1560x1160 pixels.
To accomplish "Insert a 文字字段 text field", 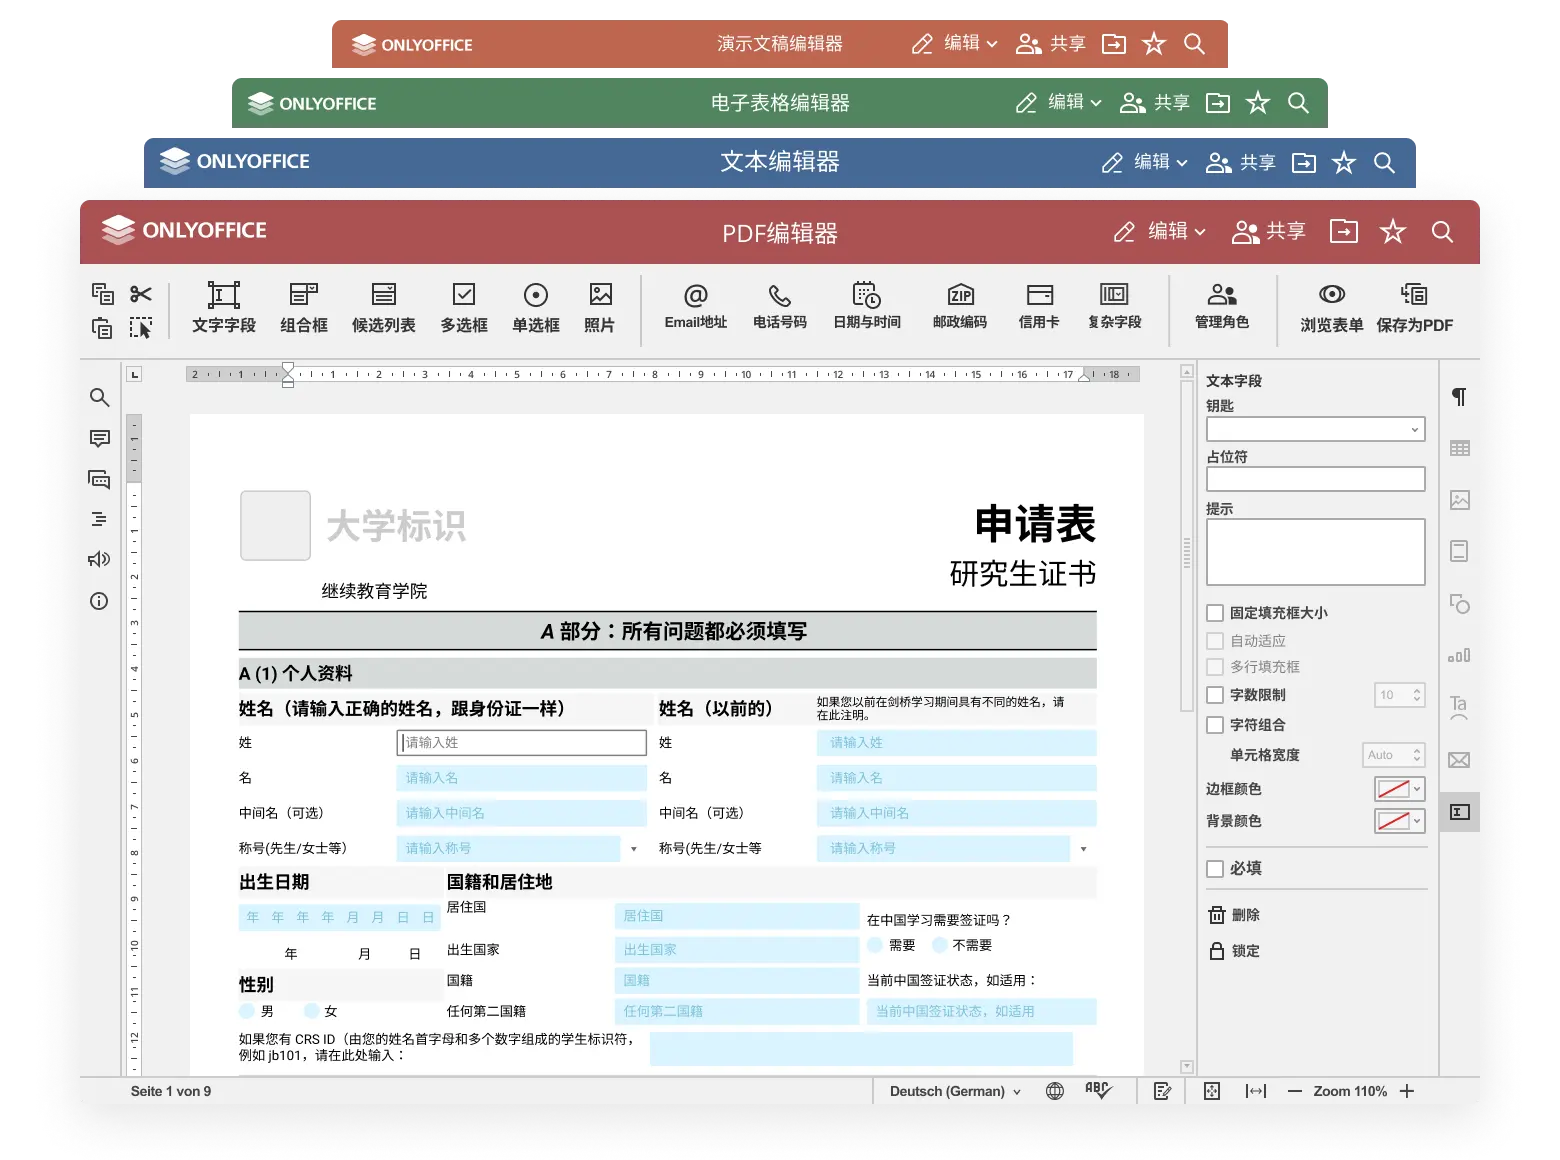I will (224, 307).
